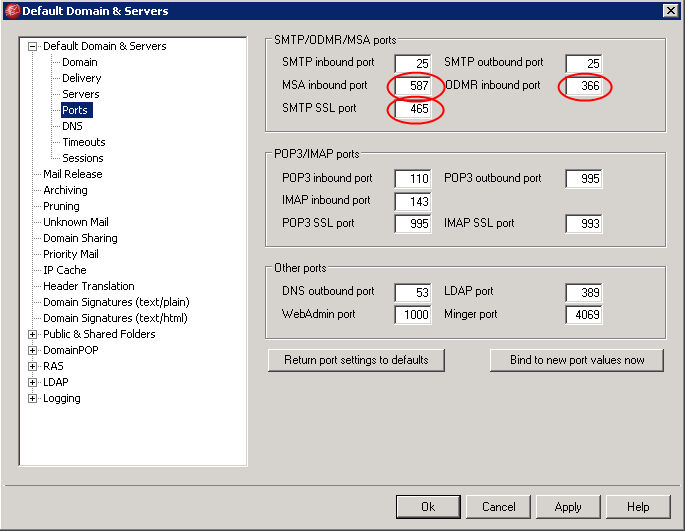685x531 pixels.
Task: Click the IMAP inbound port field
Action: (413, 201)
